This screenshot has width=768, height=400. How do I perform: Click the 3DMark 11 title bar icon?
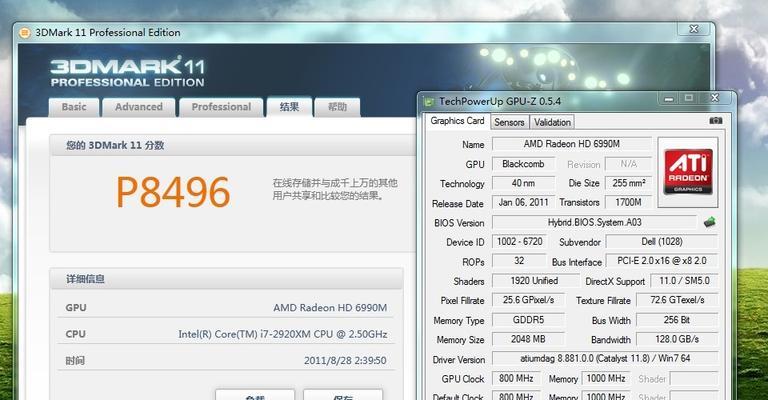[24, 33]
